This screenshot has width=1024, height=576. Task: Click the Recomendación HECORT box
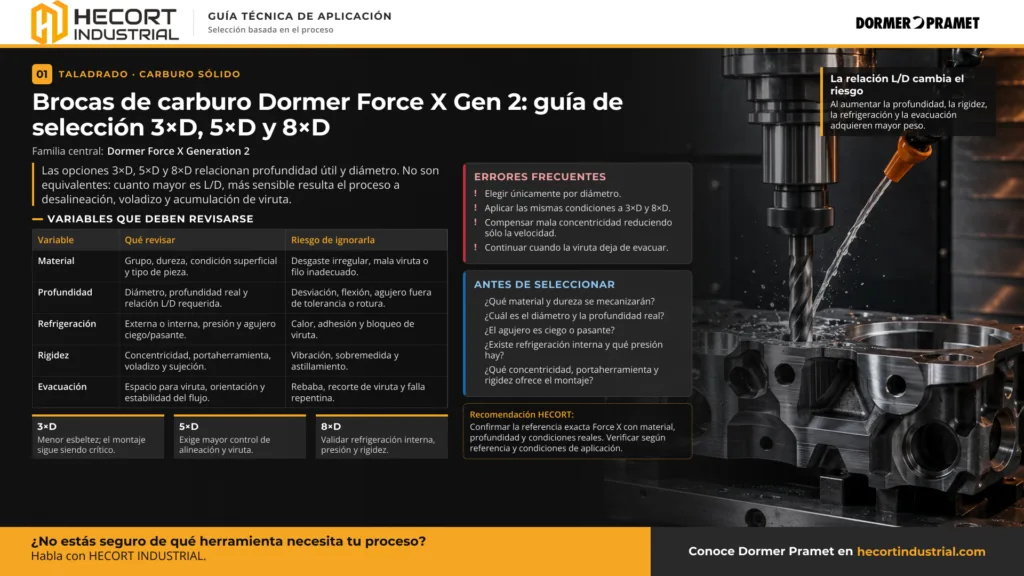pyautogui.click(x=577, y=431)
